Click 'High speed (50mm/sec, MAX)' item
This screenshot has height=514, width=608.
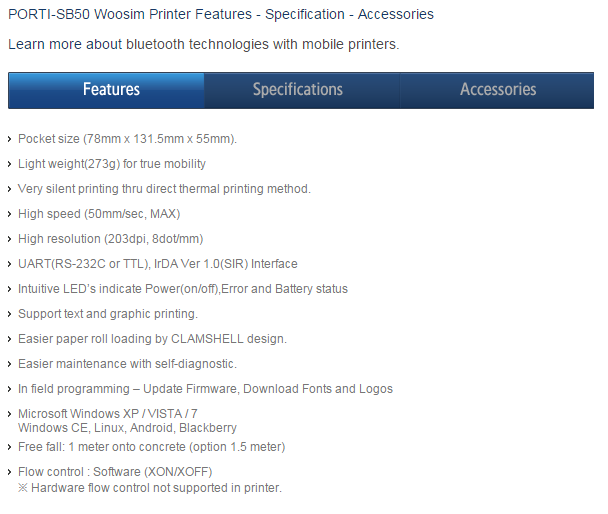(99, 214)
